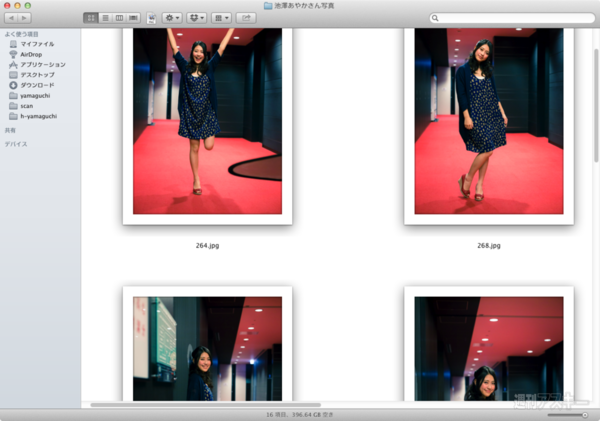Select the thumbnail with the green signboard

(207, 344)
